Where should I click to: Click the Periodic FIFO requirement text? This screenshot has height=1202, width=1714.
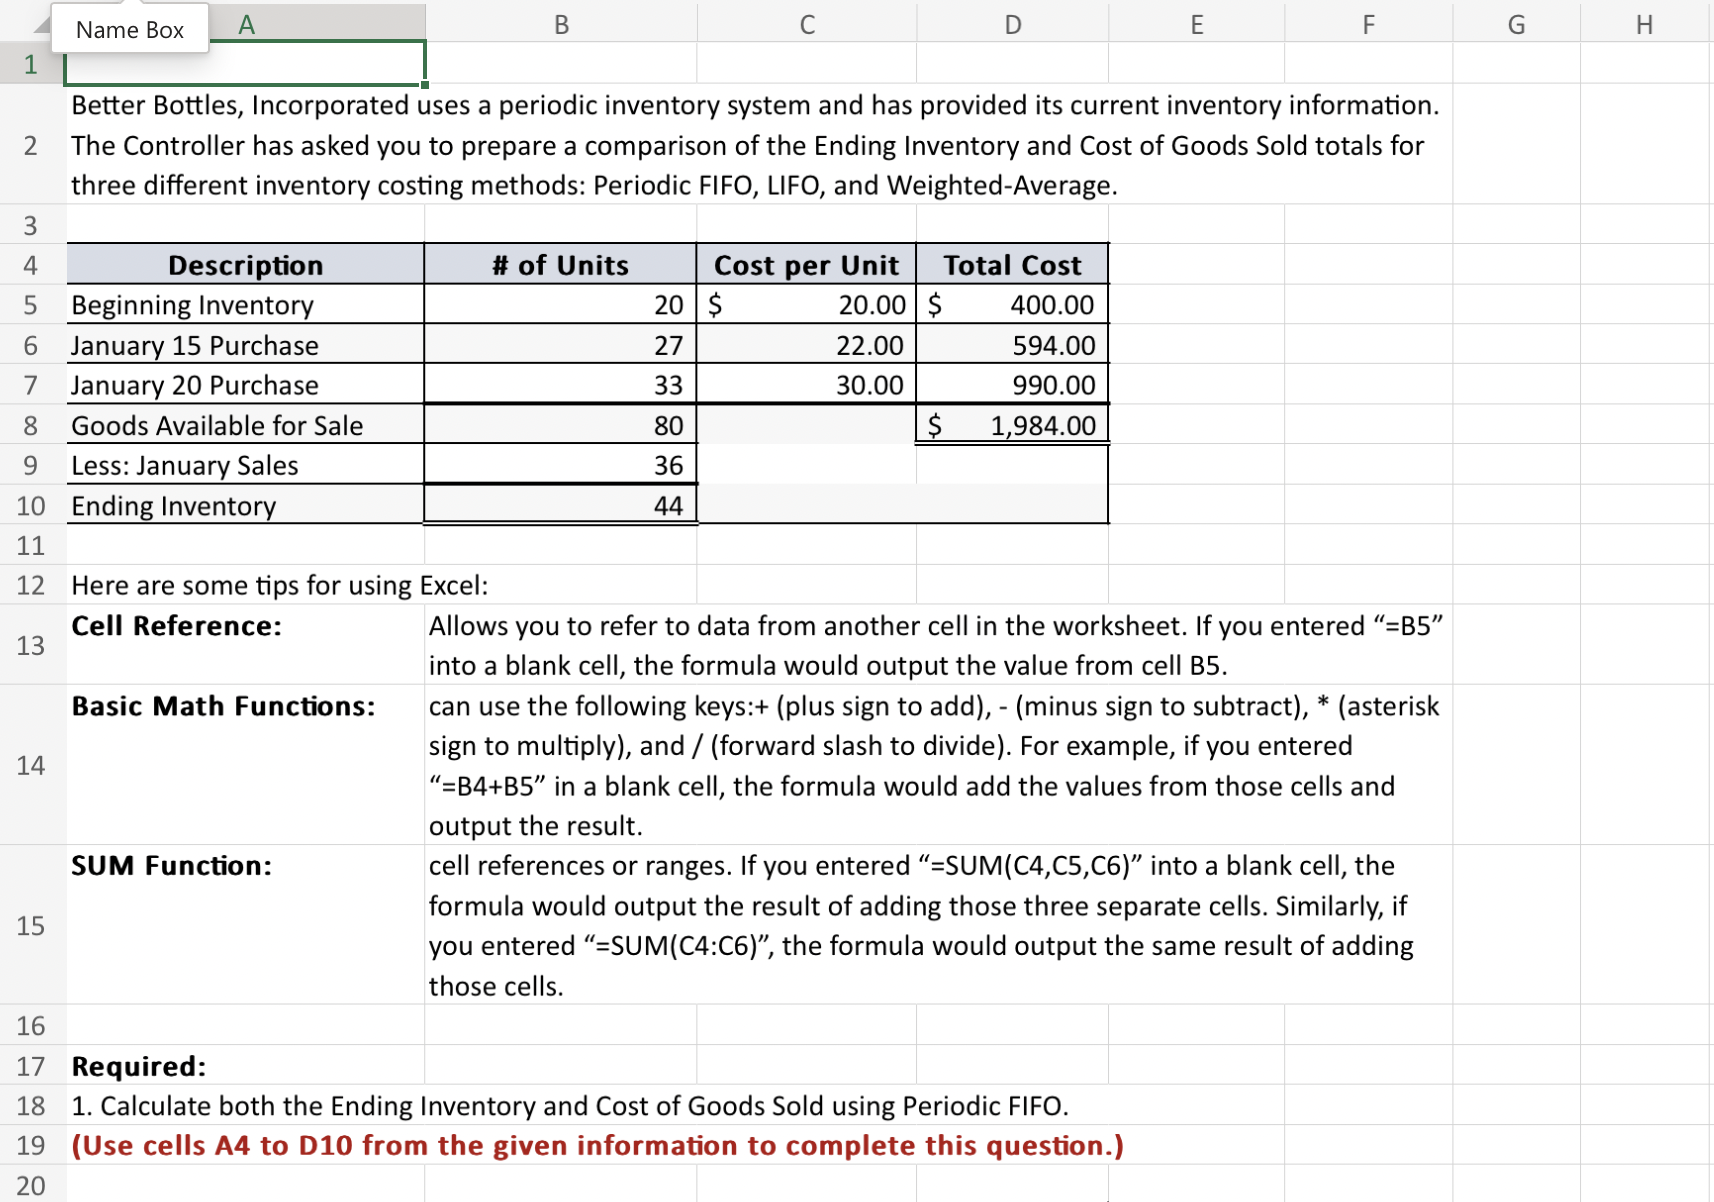point(570,1105)
